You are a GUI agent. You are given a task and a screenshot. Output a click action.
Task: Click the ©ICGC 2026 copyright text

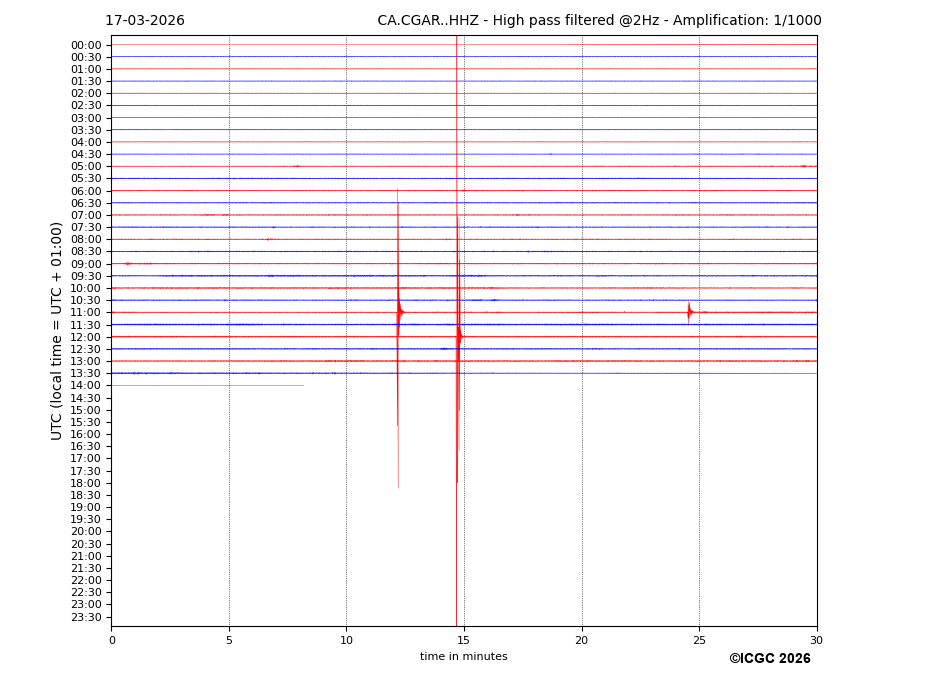click(769, 659)
